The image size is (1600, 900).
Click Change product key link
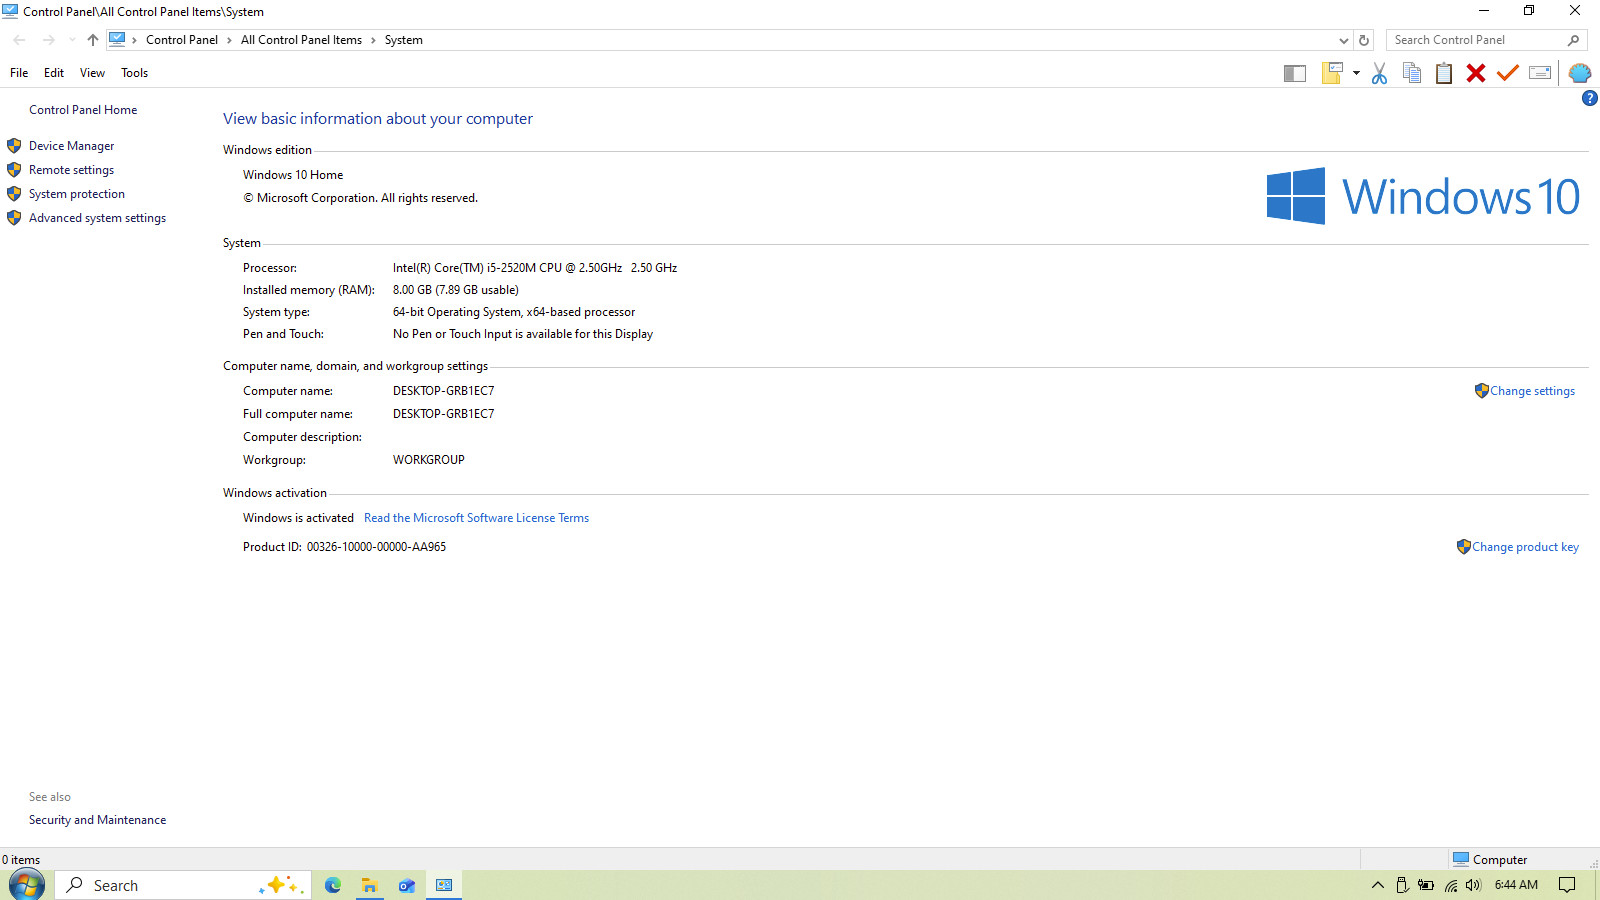click(x=1525, y=547)
